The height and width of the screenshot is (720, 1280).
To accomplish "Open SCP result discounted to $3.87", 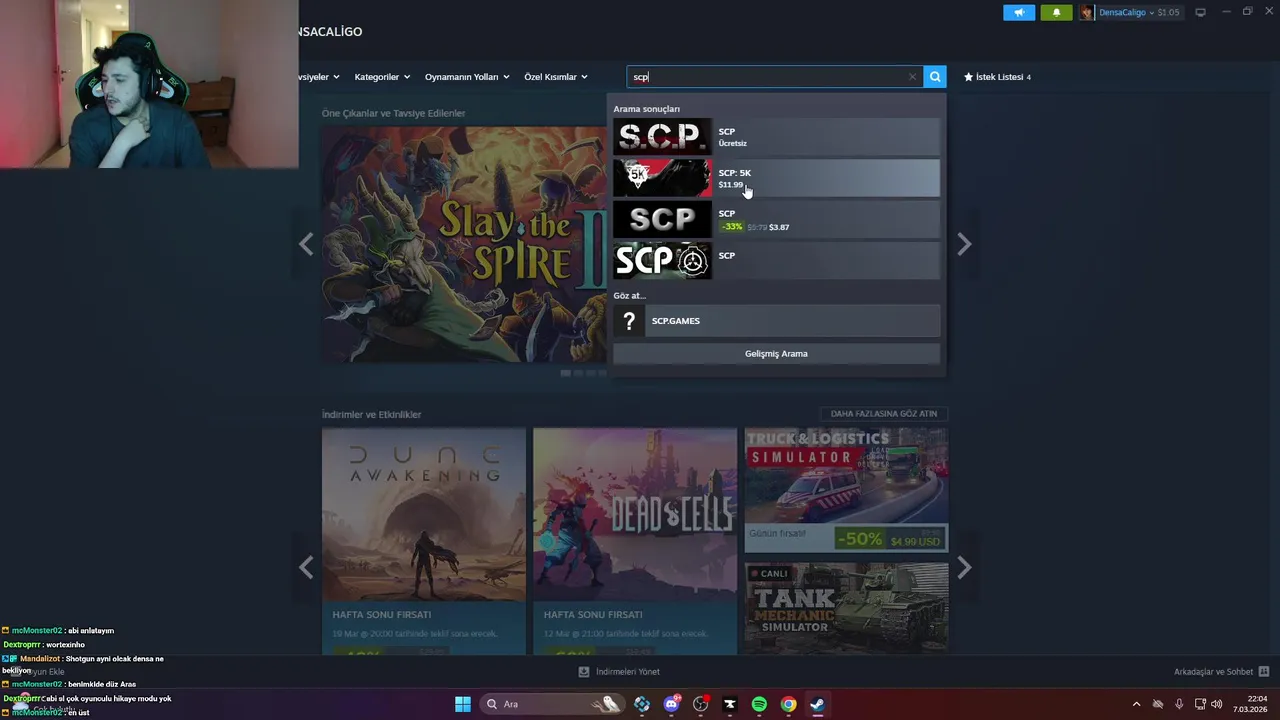I will (776, 220).
